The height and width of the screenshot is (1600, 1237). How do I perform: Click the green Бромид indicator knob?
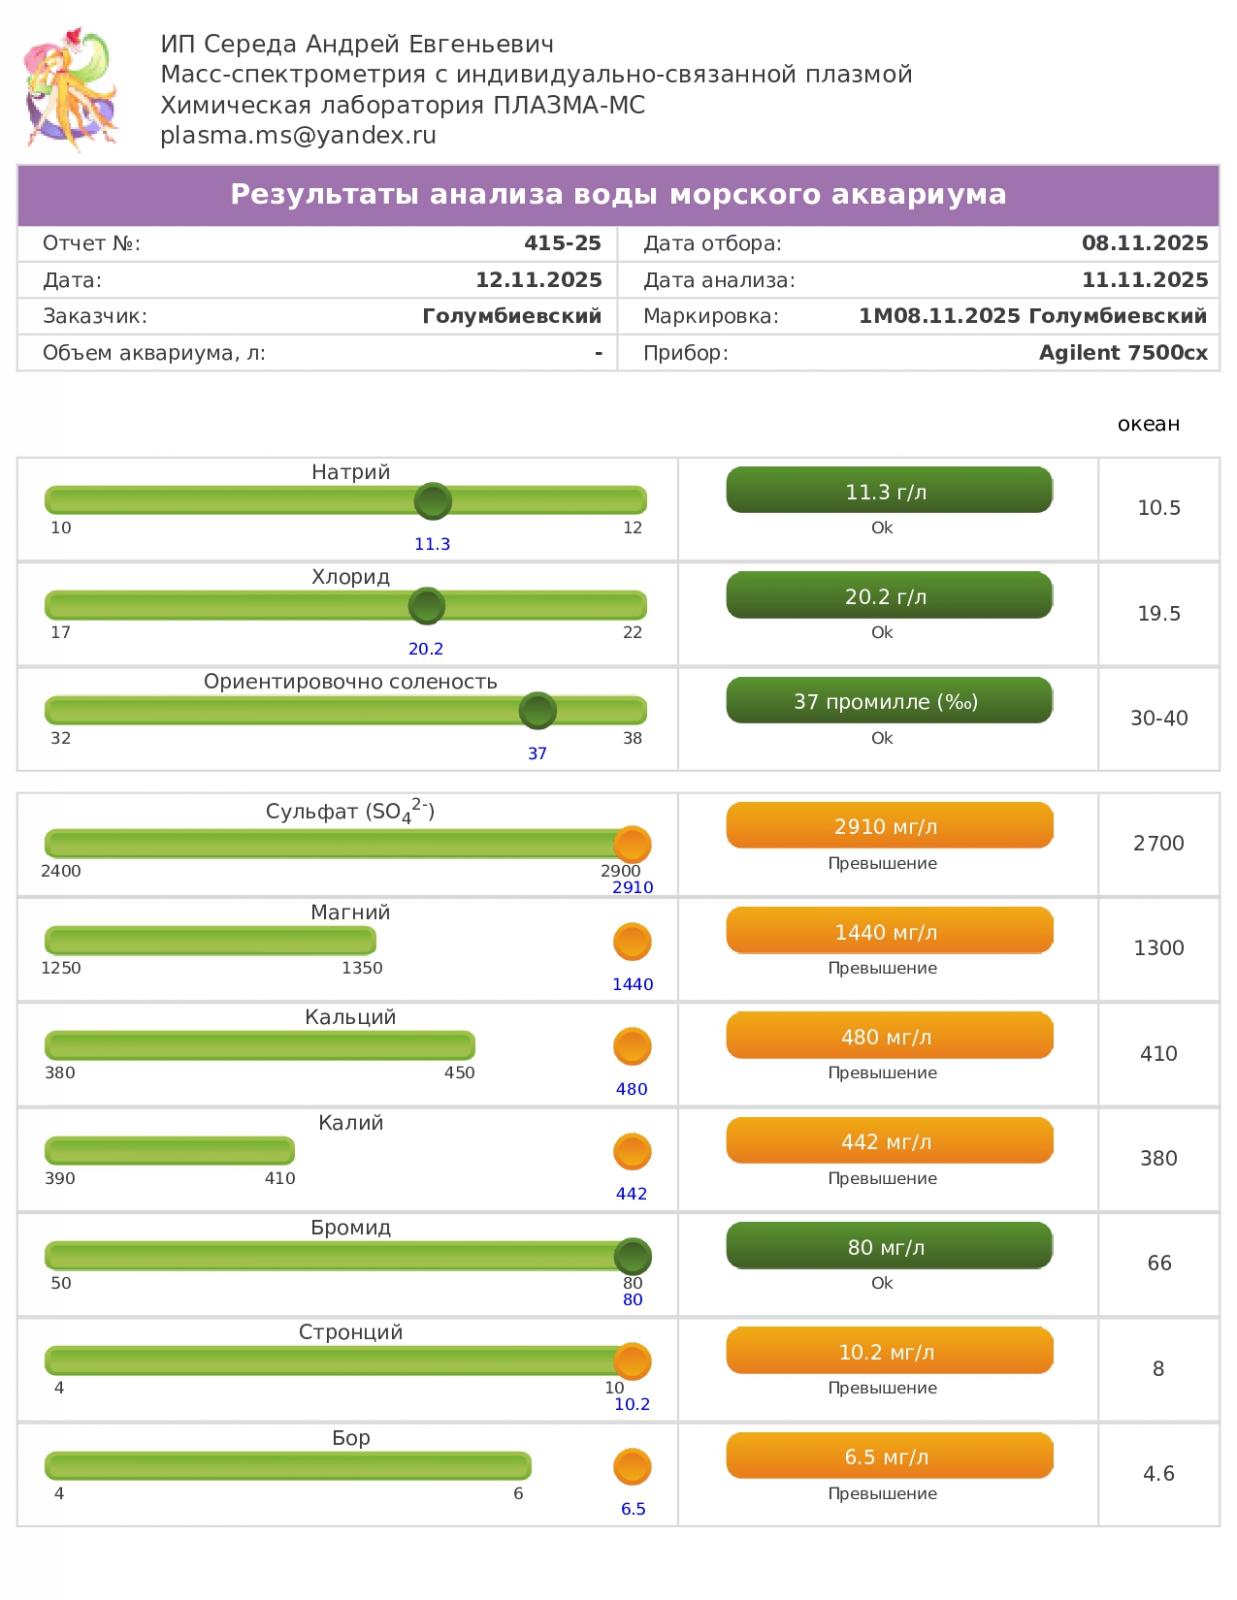pos(632,1256)
